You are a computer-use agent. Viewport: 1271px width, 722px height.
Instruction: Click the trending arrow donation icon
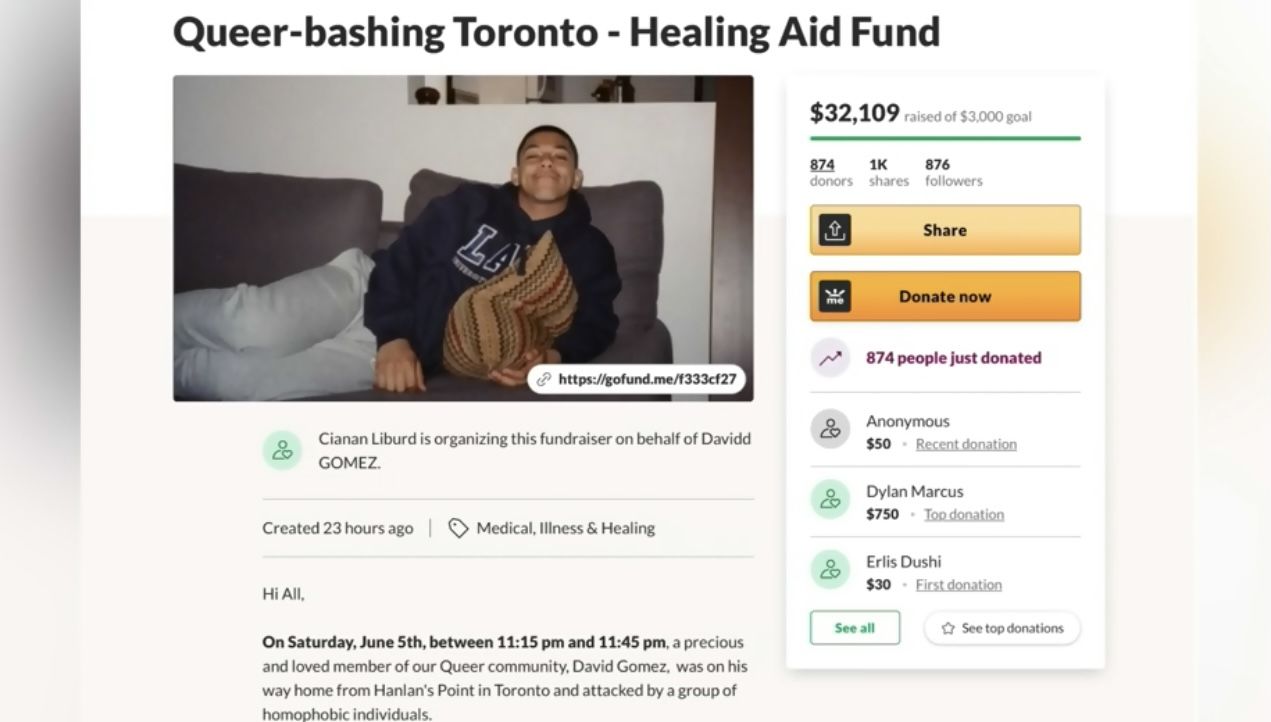pyautogui.click(x=830, y=358)
